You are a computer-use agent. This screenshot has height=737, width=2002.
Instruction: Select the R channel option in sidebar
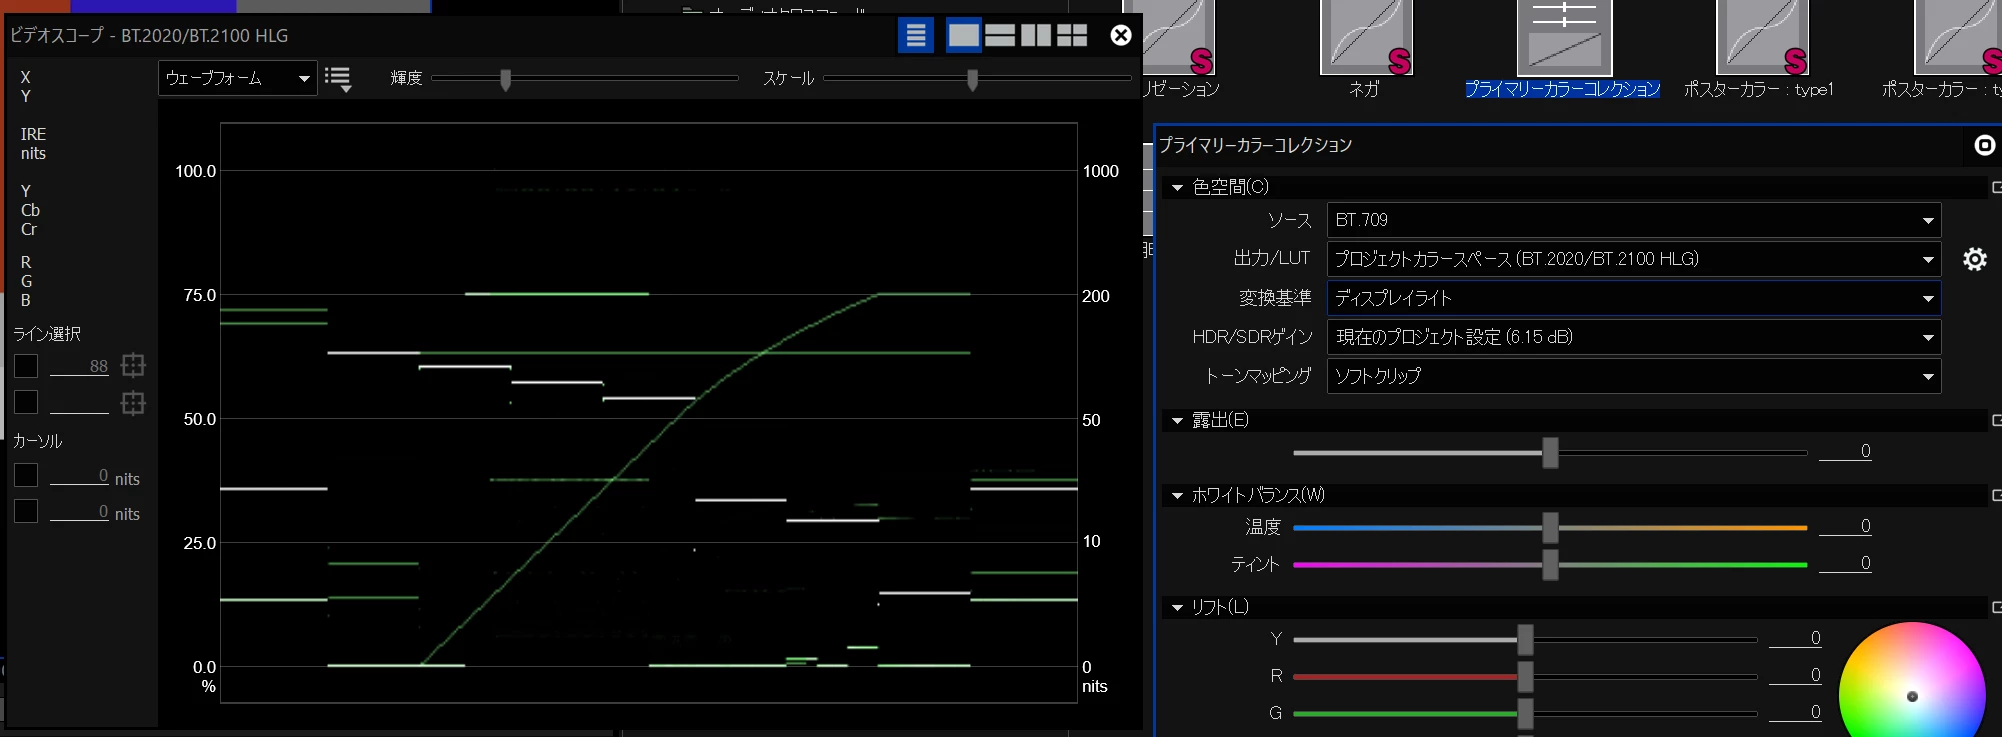point(26,262)
